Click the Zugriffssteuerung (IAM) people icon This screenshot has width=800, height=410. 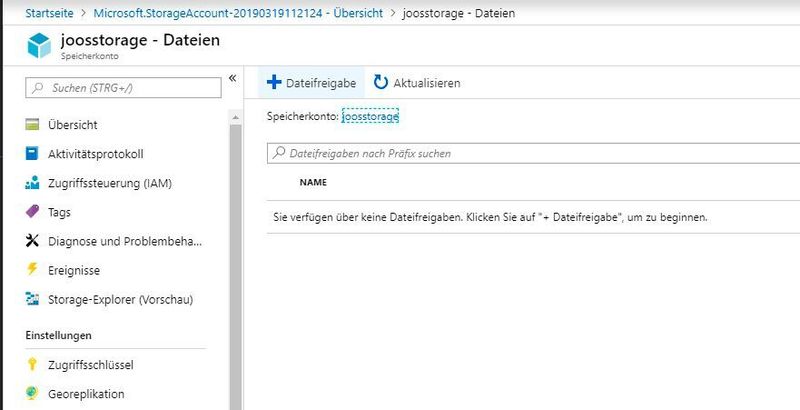[32, 183]
